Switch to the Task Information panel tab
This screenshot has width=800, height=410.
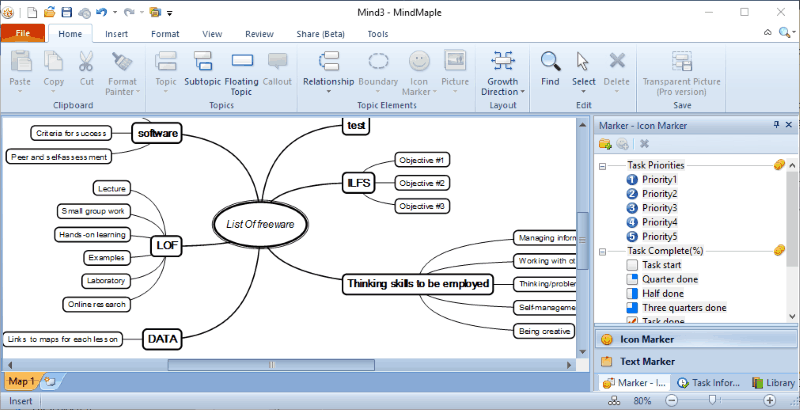point(709,382)
